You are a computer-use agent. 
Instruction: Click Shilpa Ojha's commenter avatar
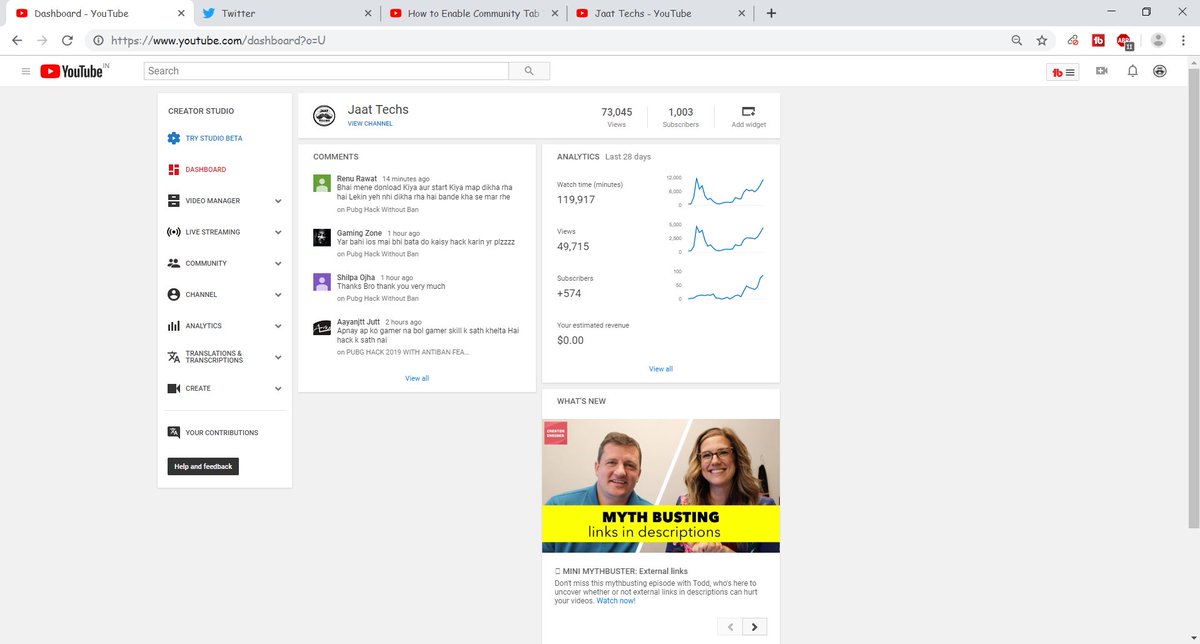322,282
